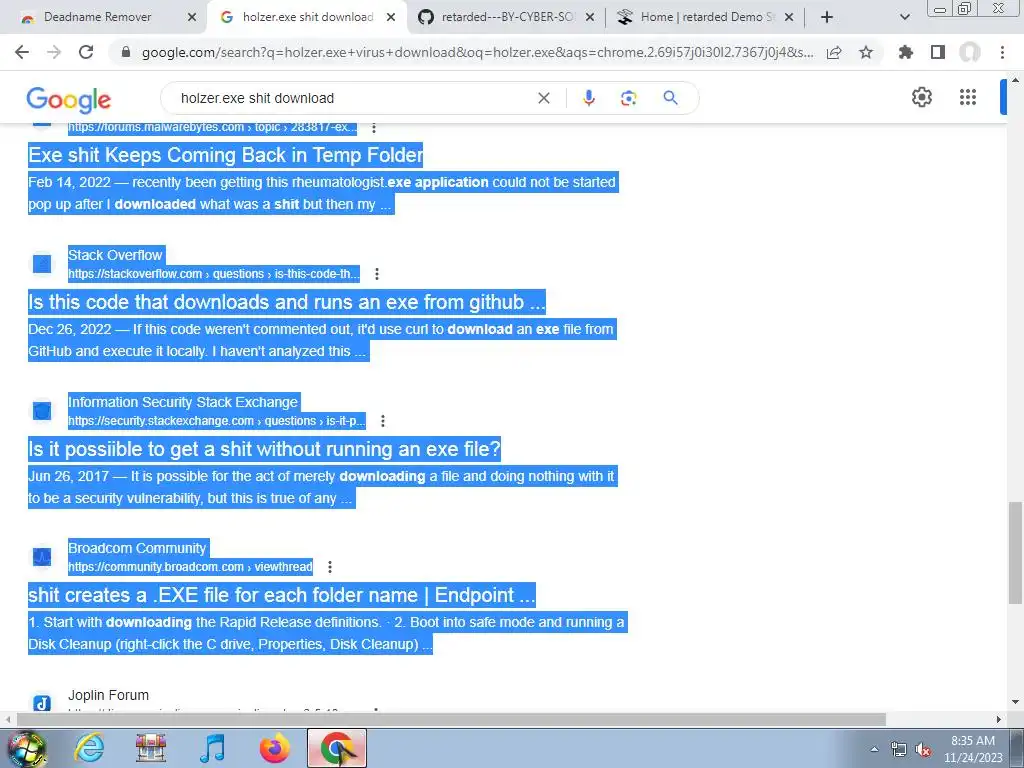Viewport: 1024px width, 768px height.
Task: Click the taskbar clock 8:35 AM
Action: pyautogui.click(x=972, y=741)
